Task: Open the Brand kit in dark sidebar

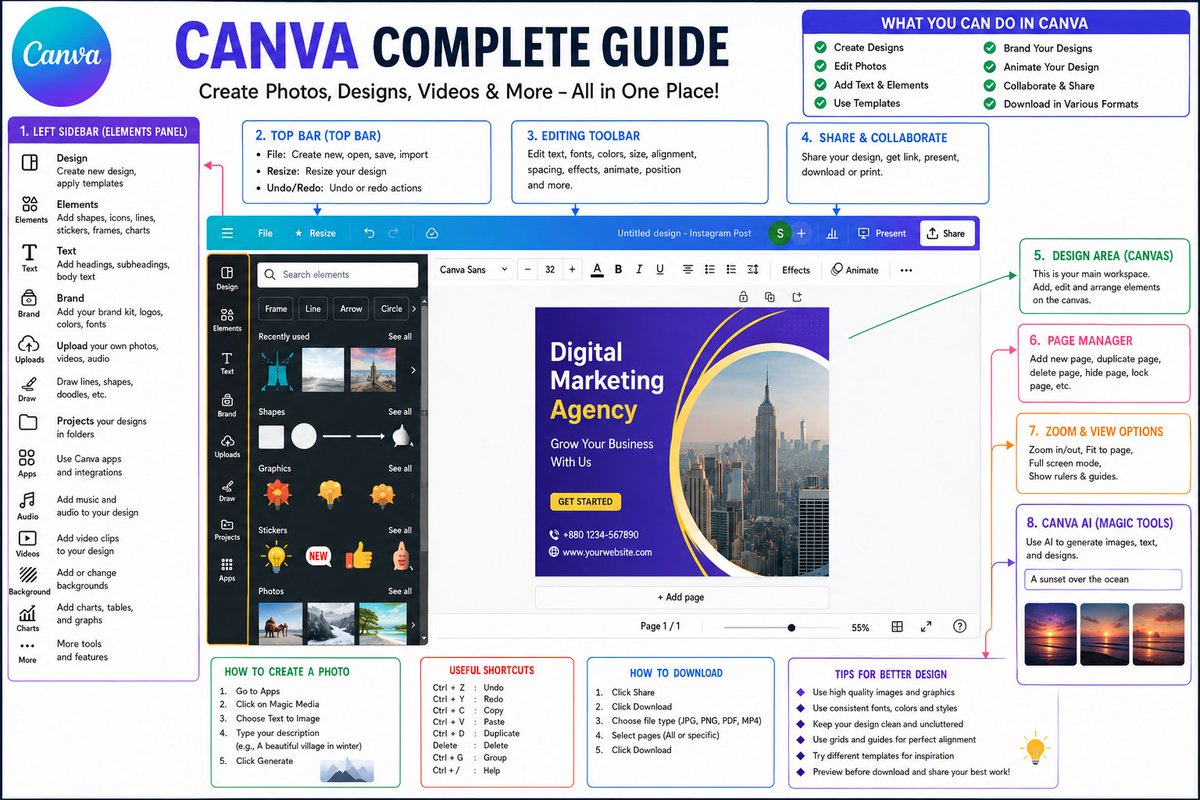Action: pos(227,404)
